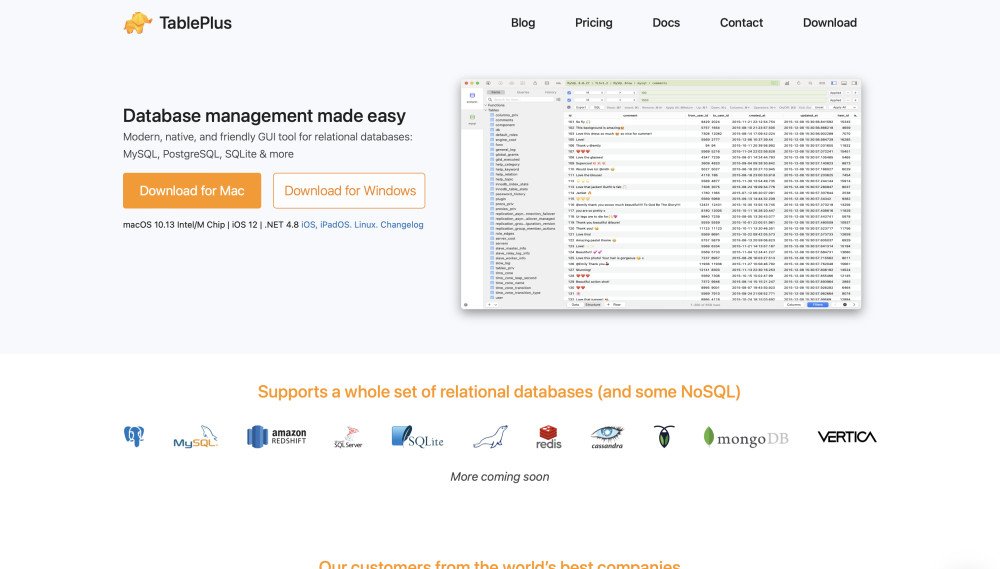Click the MongoDB logo
This screenshot has height=569, width=1000.
[746, 437]
